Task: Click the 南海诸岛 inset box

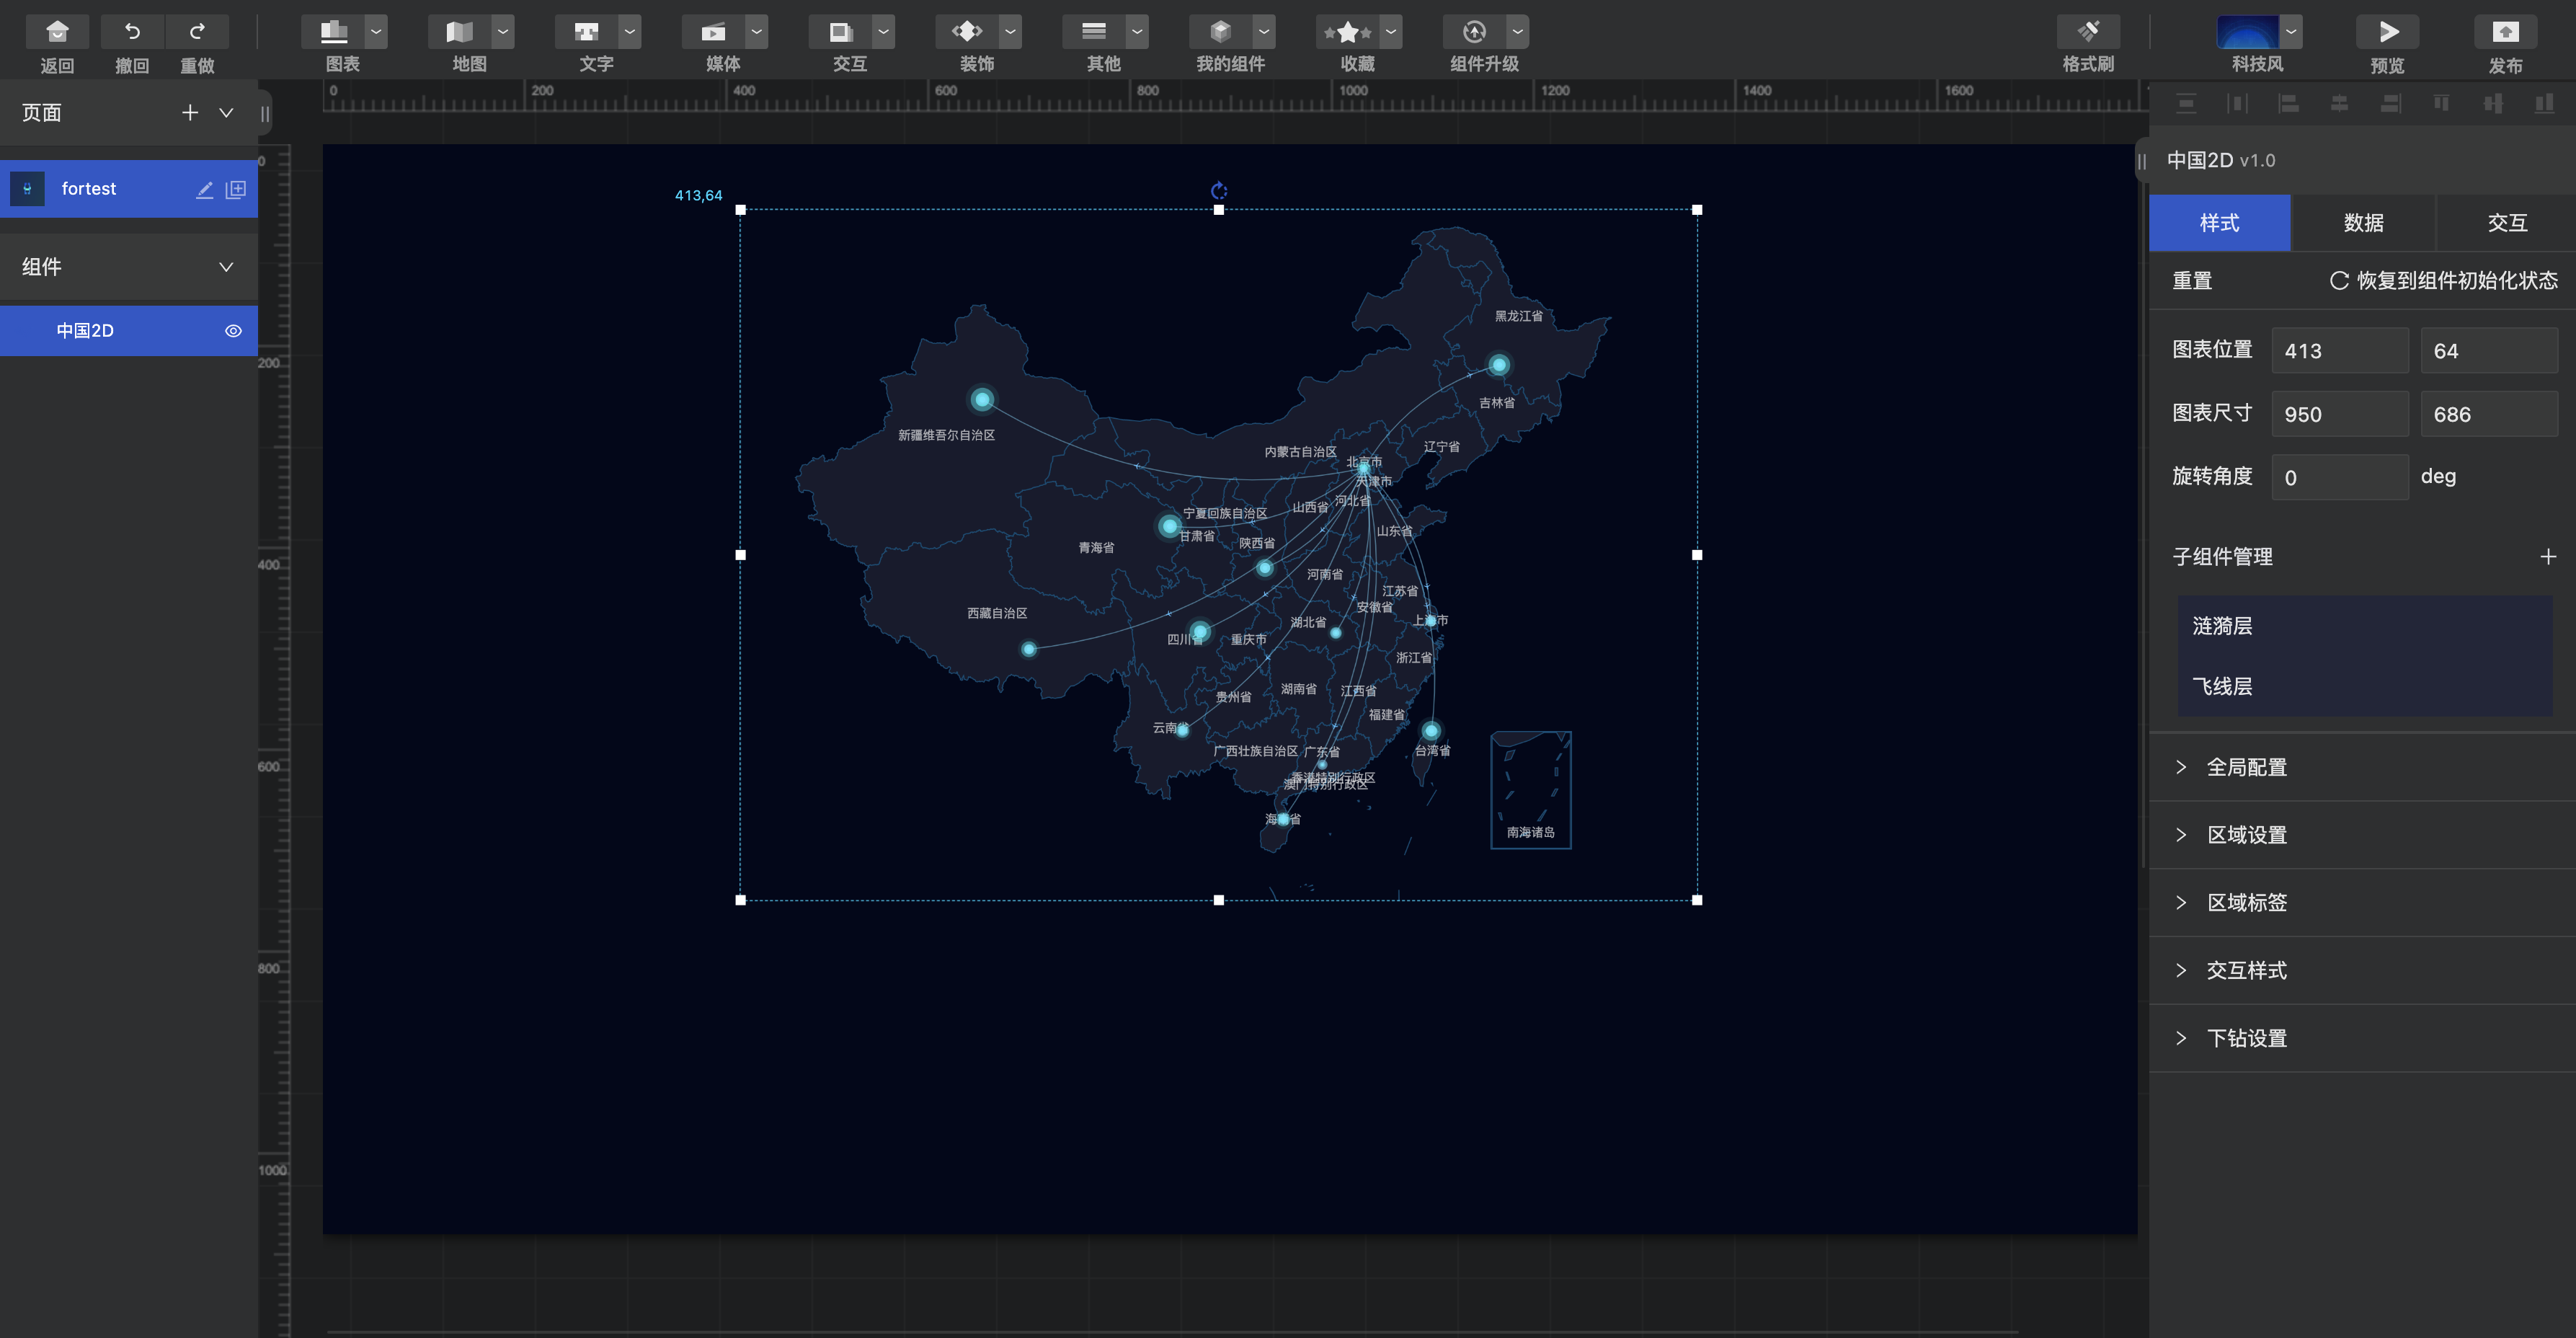Action: (x=1531, y=790)
